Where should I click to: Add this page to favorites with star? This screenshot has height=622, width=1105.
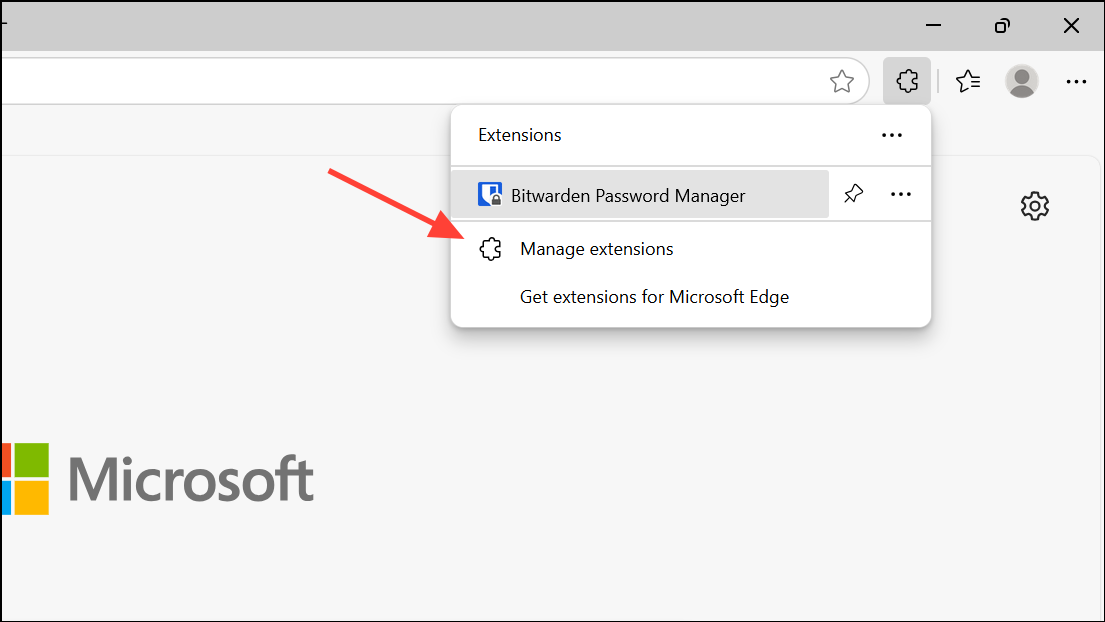pyautogui.click(x=841, y=82)
